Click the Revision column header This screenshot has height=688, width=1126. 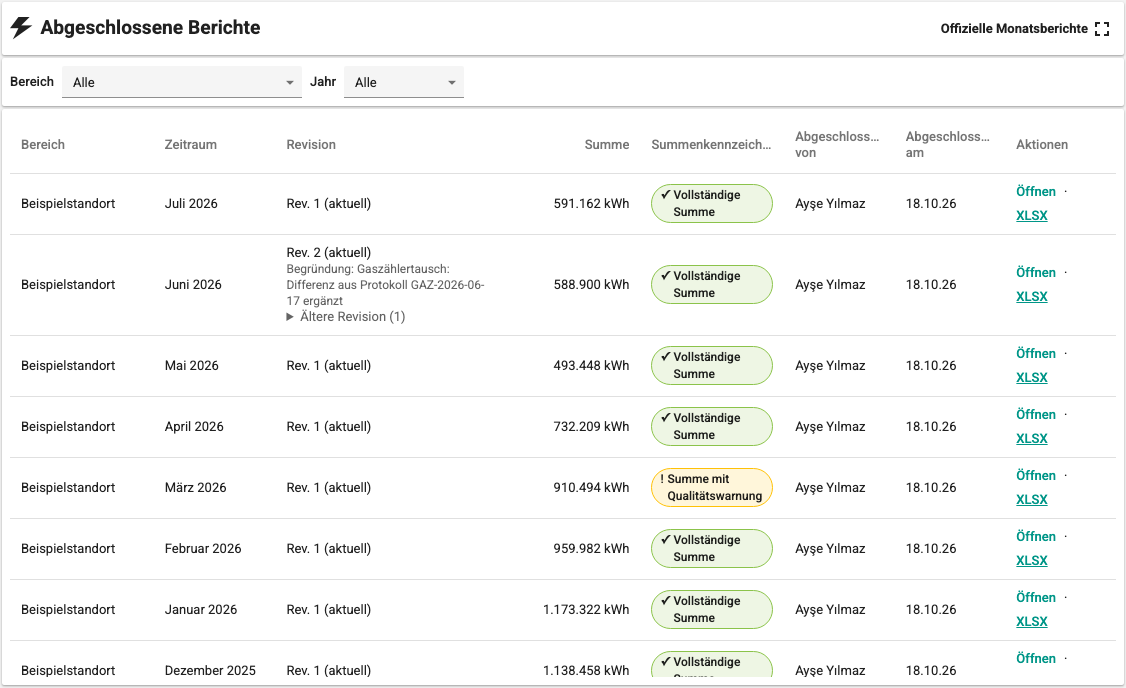(x=311, y=145)
